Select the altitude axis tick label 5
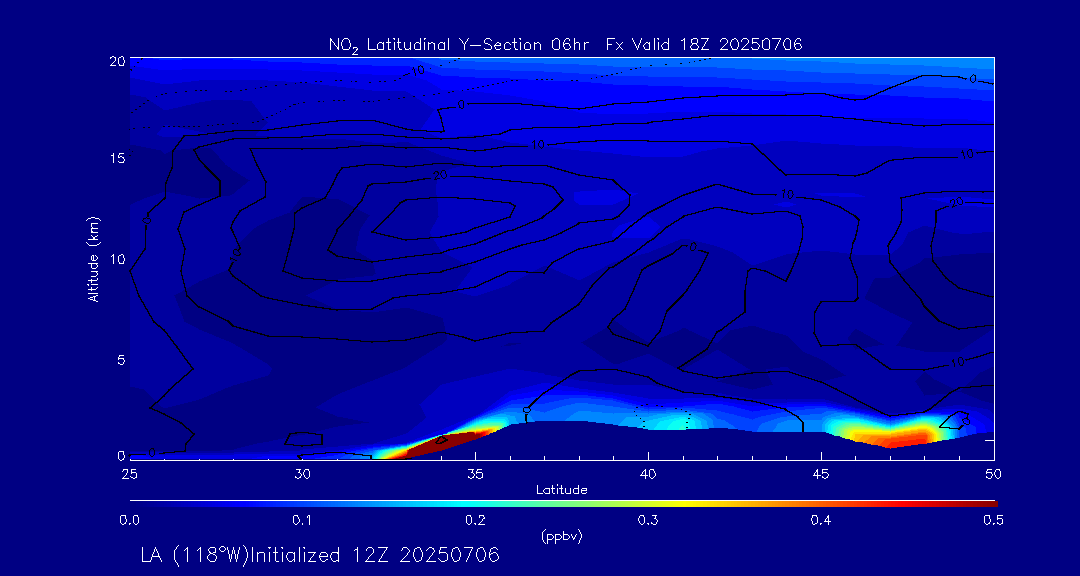The image size is (1080, 576). [x=121, y=360]
